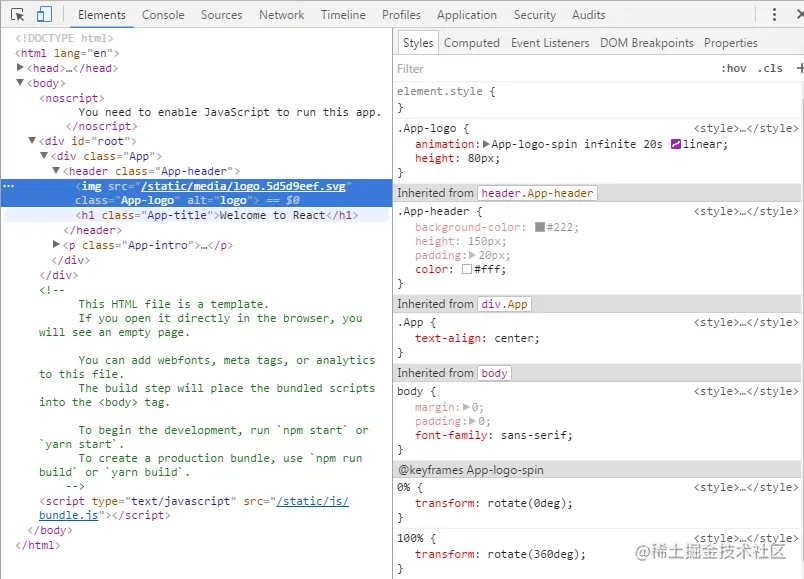Click the #fff color swatch
This screenshot has width=804, height=579.
coord(467,269)
